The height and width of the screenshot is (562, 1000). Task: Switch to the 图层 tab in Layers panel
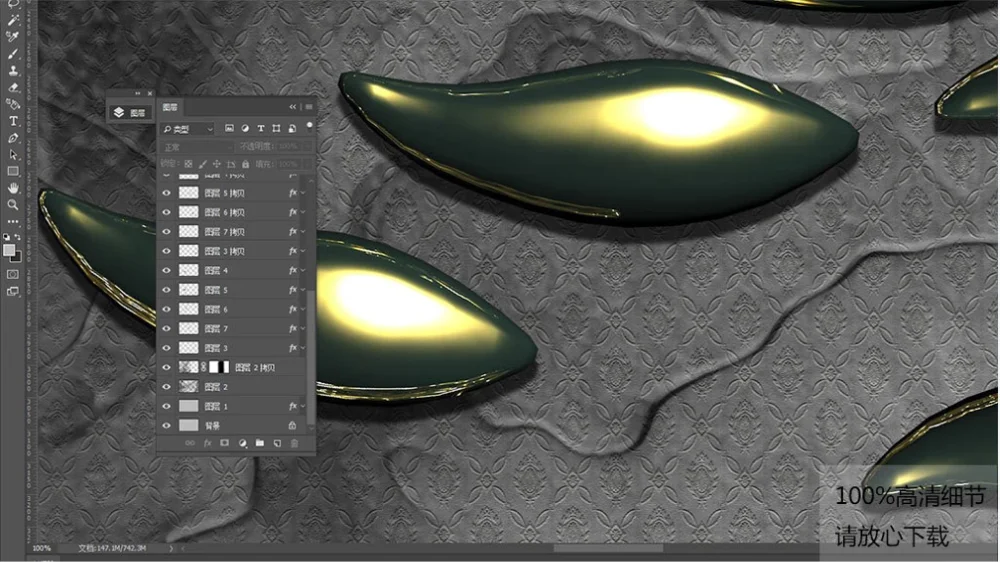pos(170,107)
